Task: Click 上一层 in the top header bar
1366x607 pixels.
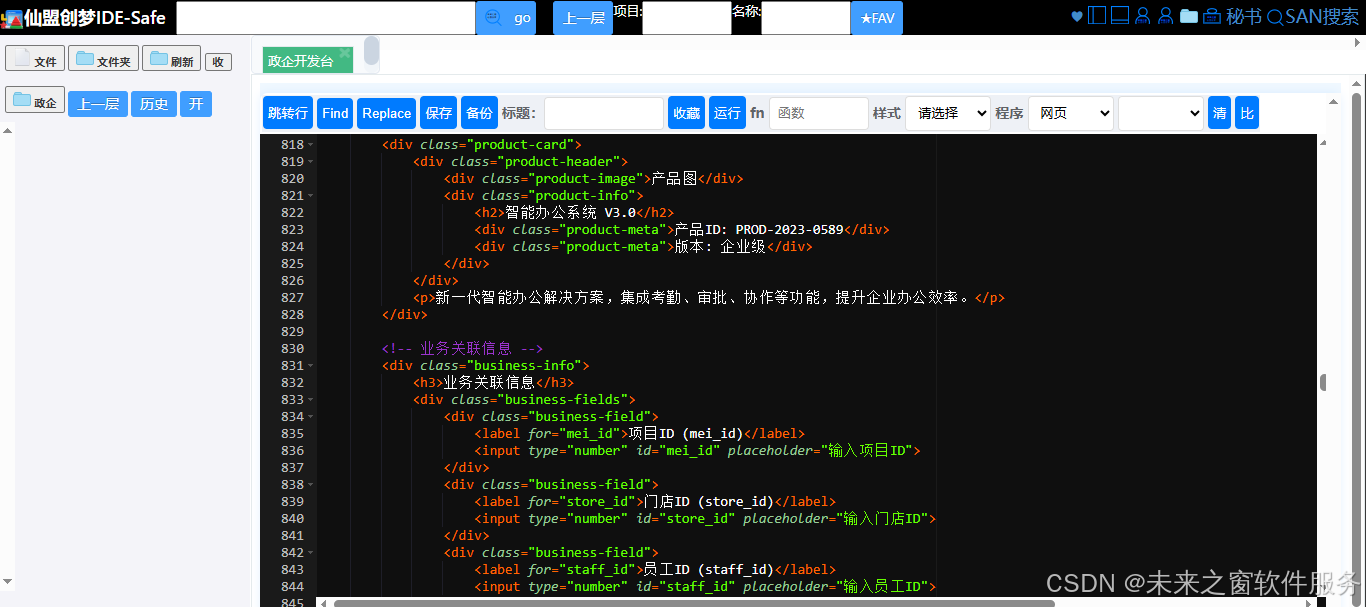Action: 583,18
